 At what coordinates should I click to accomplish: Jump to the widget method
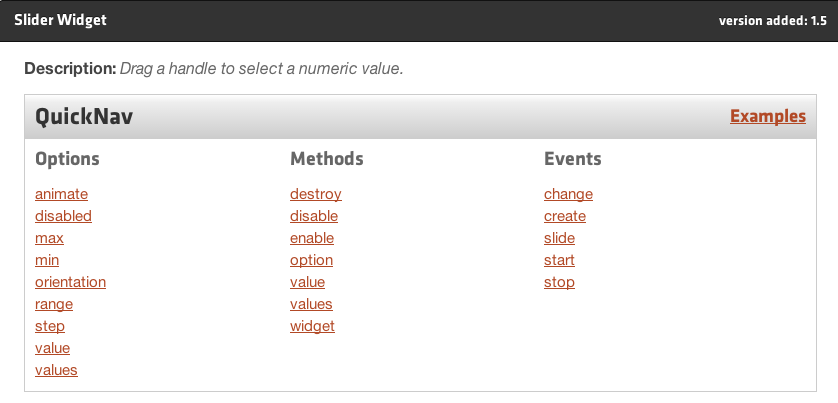pyautogui.click(x=312, y=326)
